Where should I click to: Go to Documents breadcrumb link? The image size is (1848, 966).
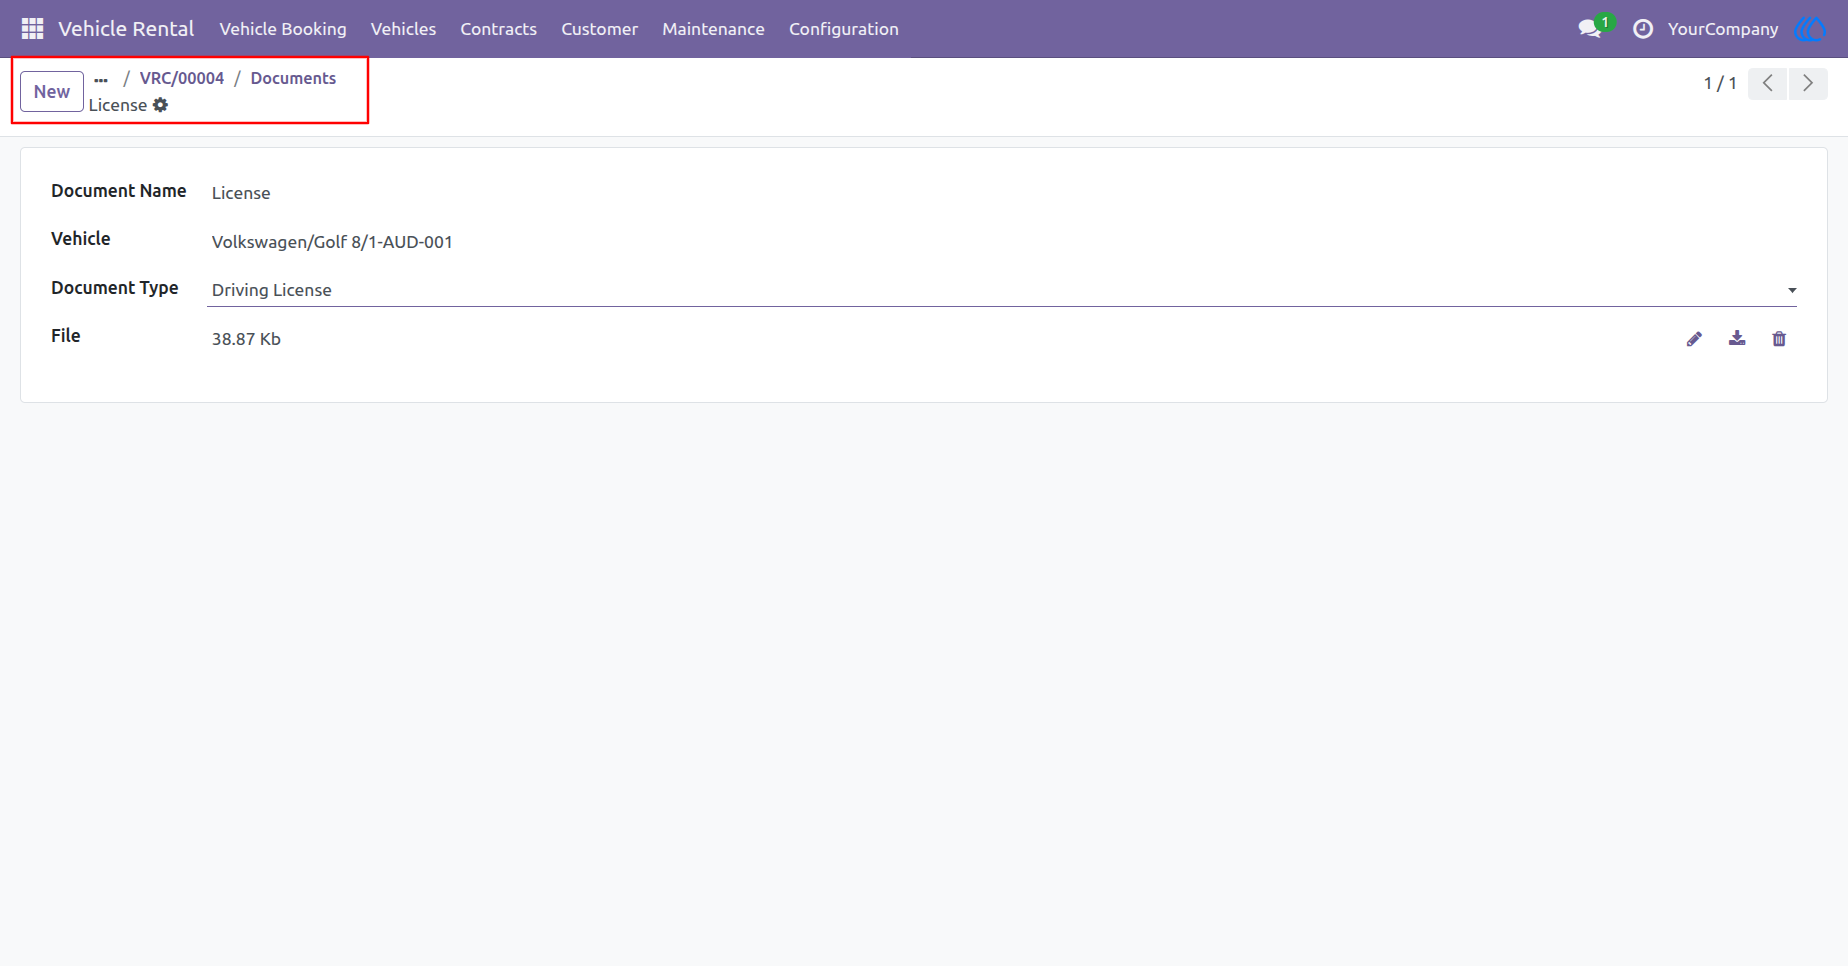tap(293, 78)
